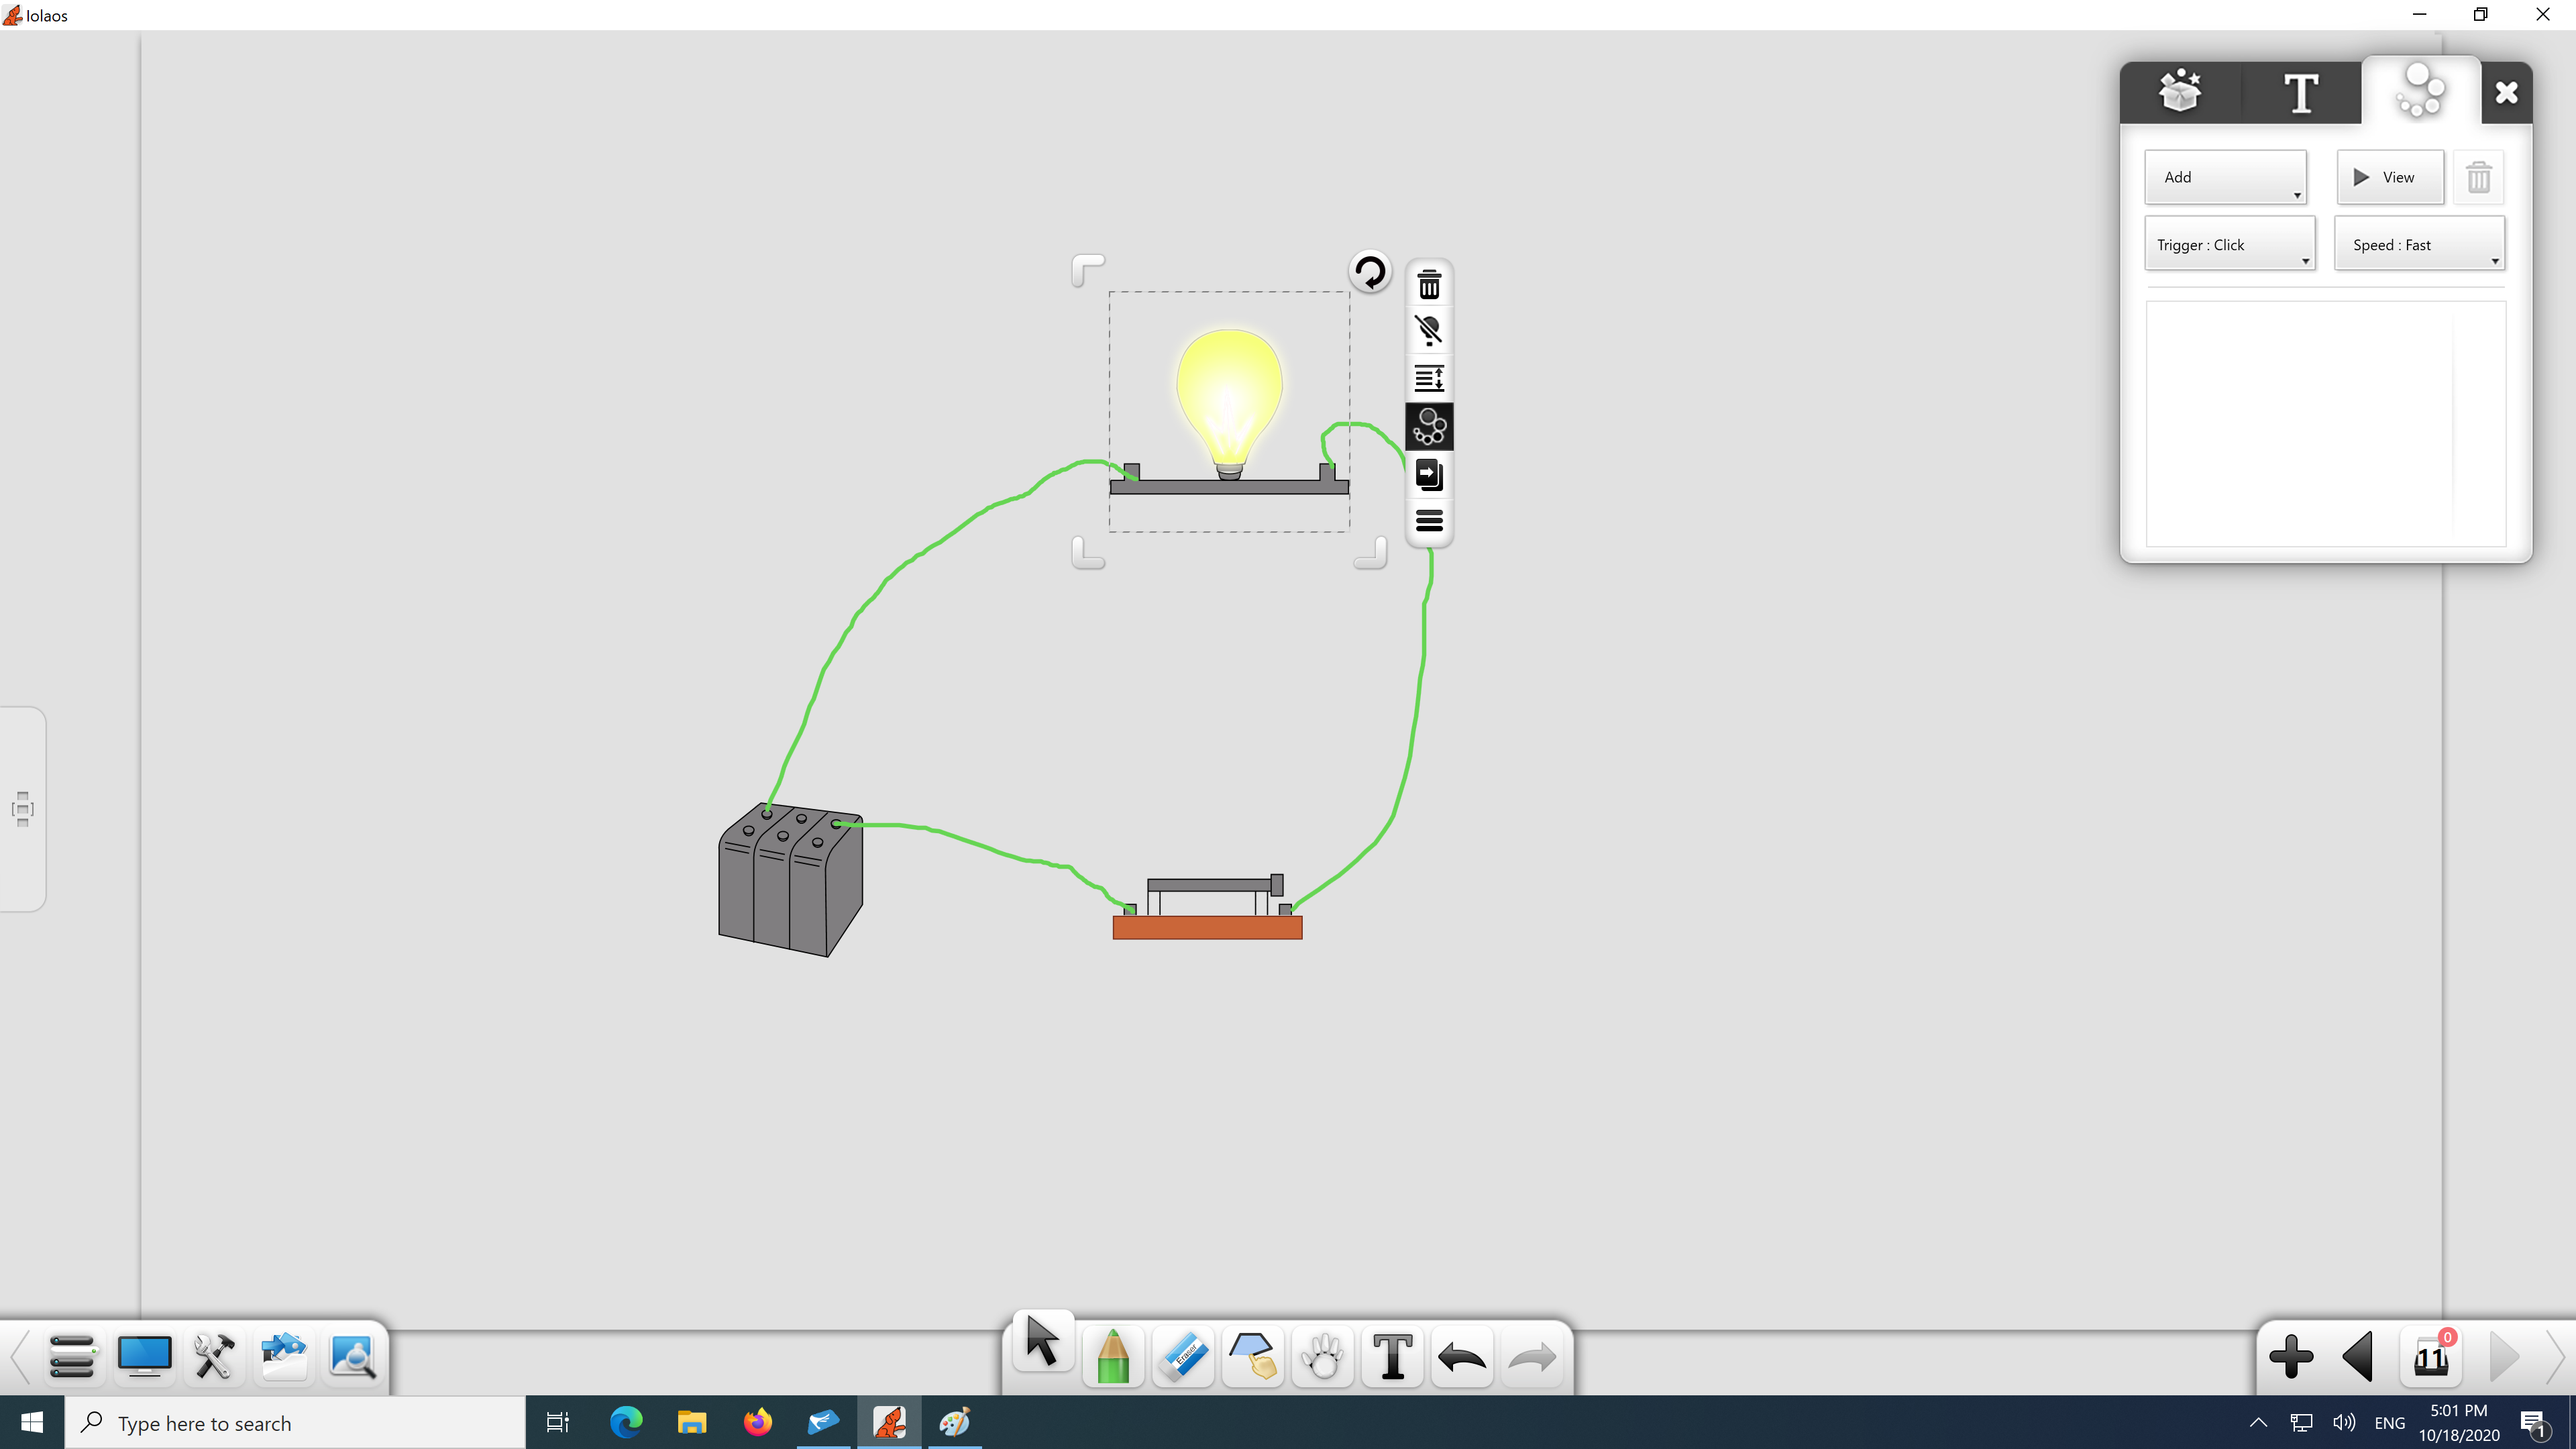Viewport: 2576px width, 1449px height.
Task: Expand the Trigger : Click dropdown
Action: 2229,245
